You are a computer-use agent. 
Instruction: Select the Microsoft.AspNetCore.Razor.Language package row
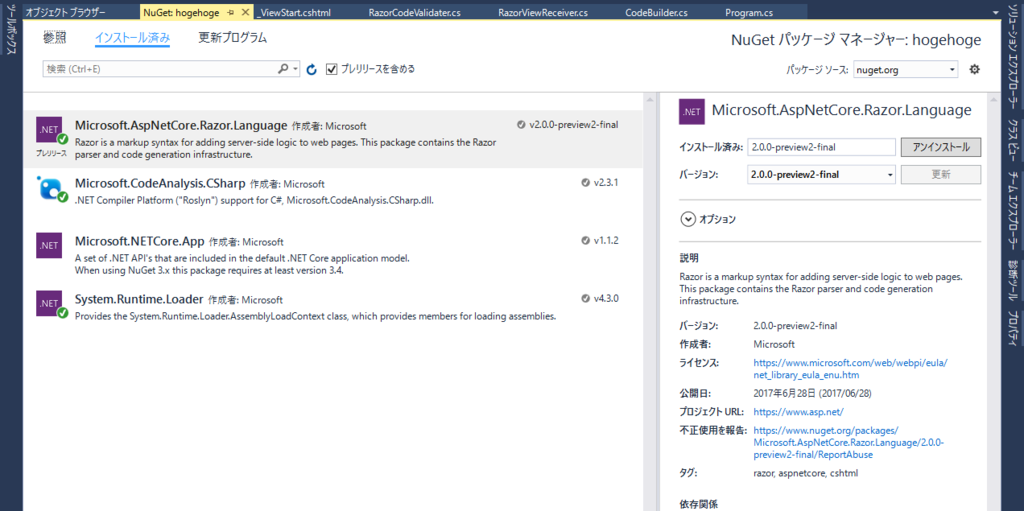332,139
